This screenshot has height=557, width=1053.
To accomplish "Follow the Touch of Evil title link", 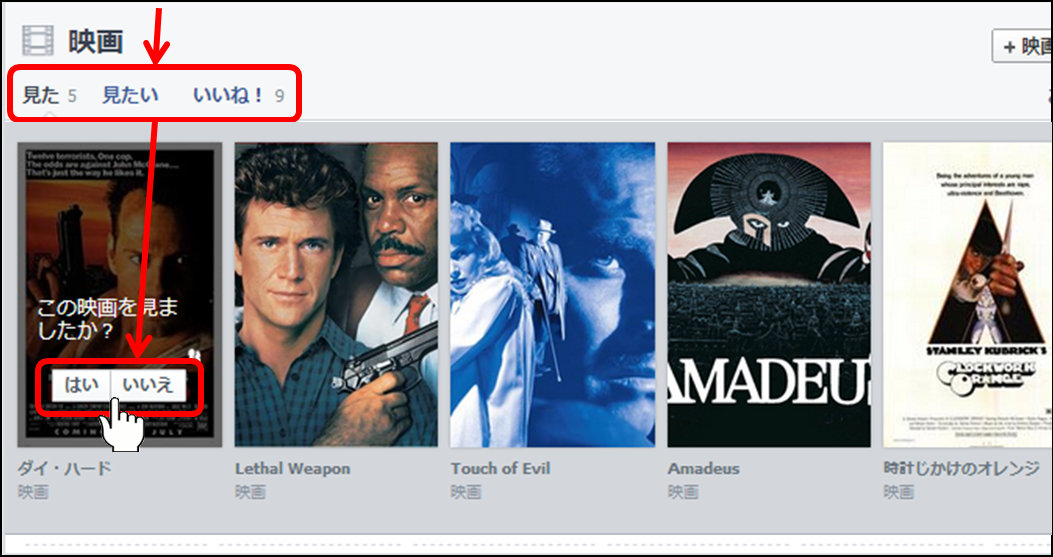I will pos(500,468).
